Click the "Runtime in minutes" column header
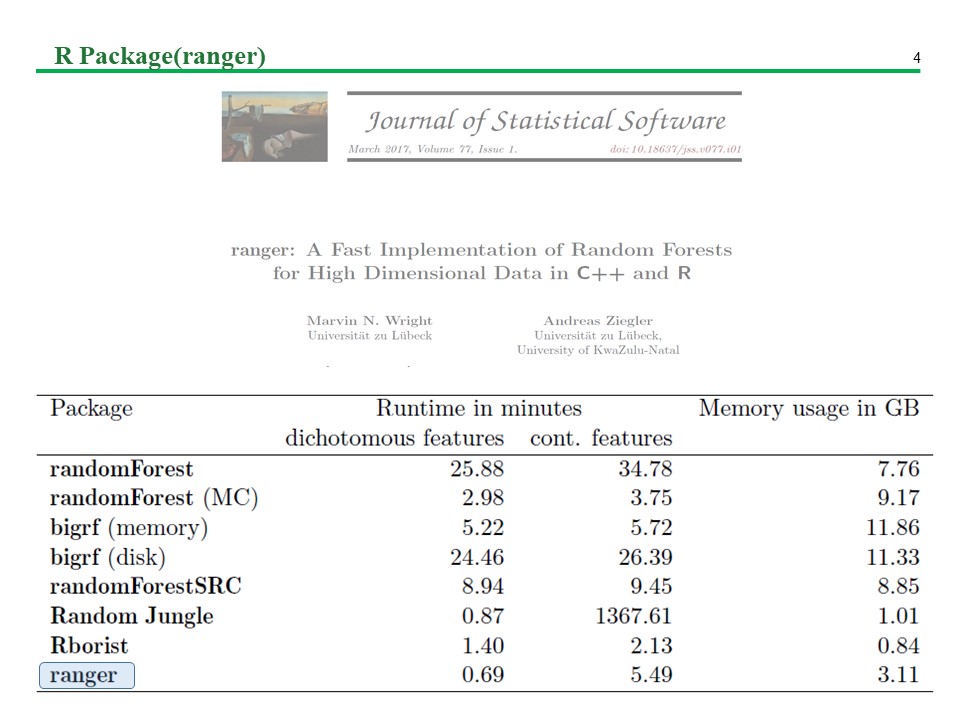The width and height of the screenshot is (960, 720). click(479, 408)
